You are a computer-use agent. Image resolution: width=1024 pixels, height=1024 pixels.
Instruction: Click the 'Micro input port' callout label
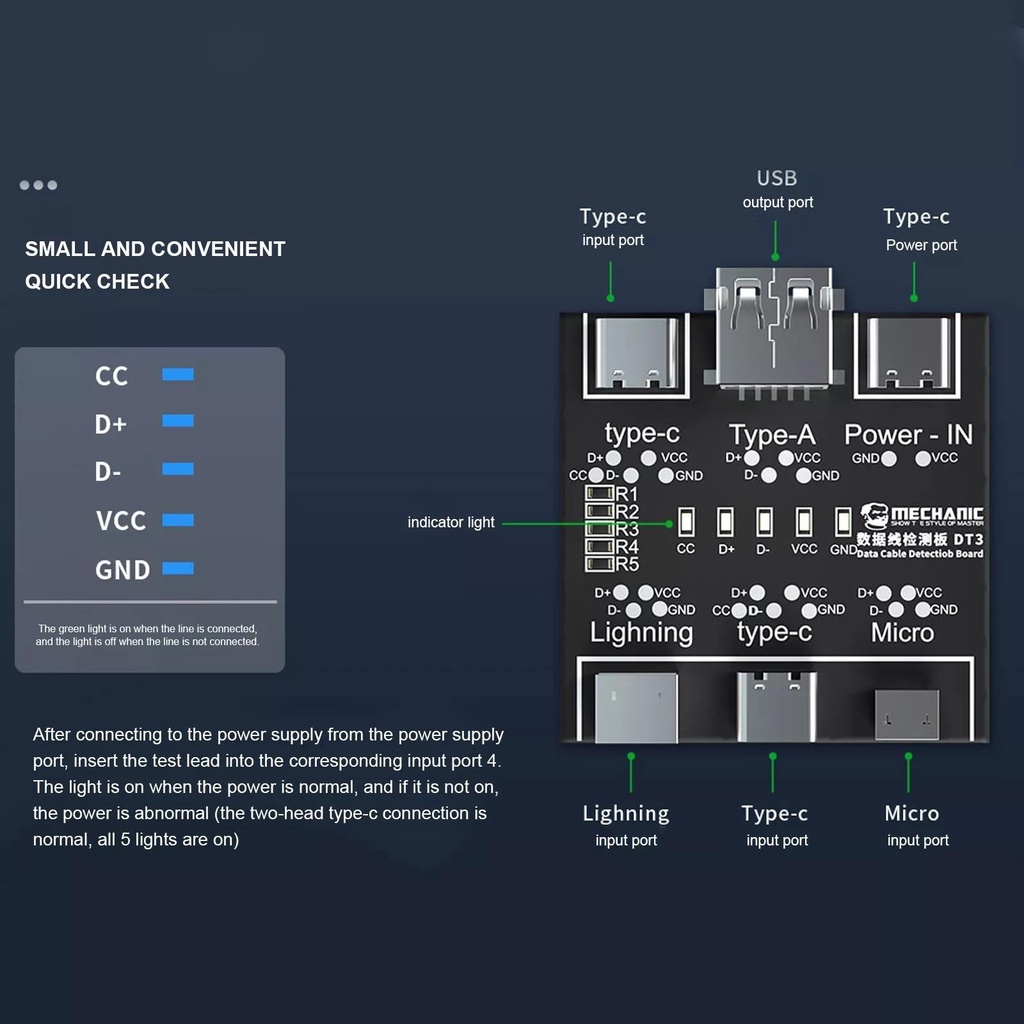coord(916,826)
